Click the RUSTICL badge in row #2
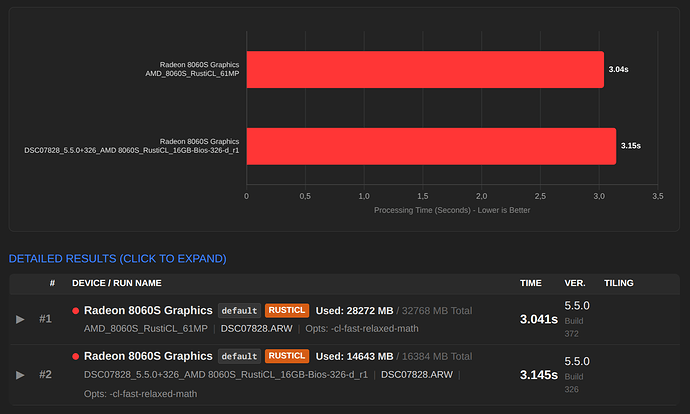The image size is (690, 414). tap(287, 356)
